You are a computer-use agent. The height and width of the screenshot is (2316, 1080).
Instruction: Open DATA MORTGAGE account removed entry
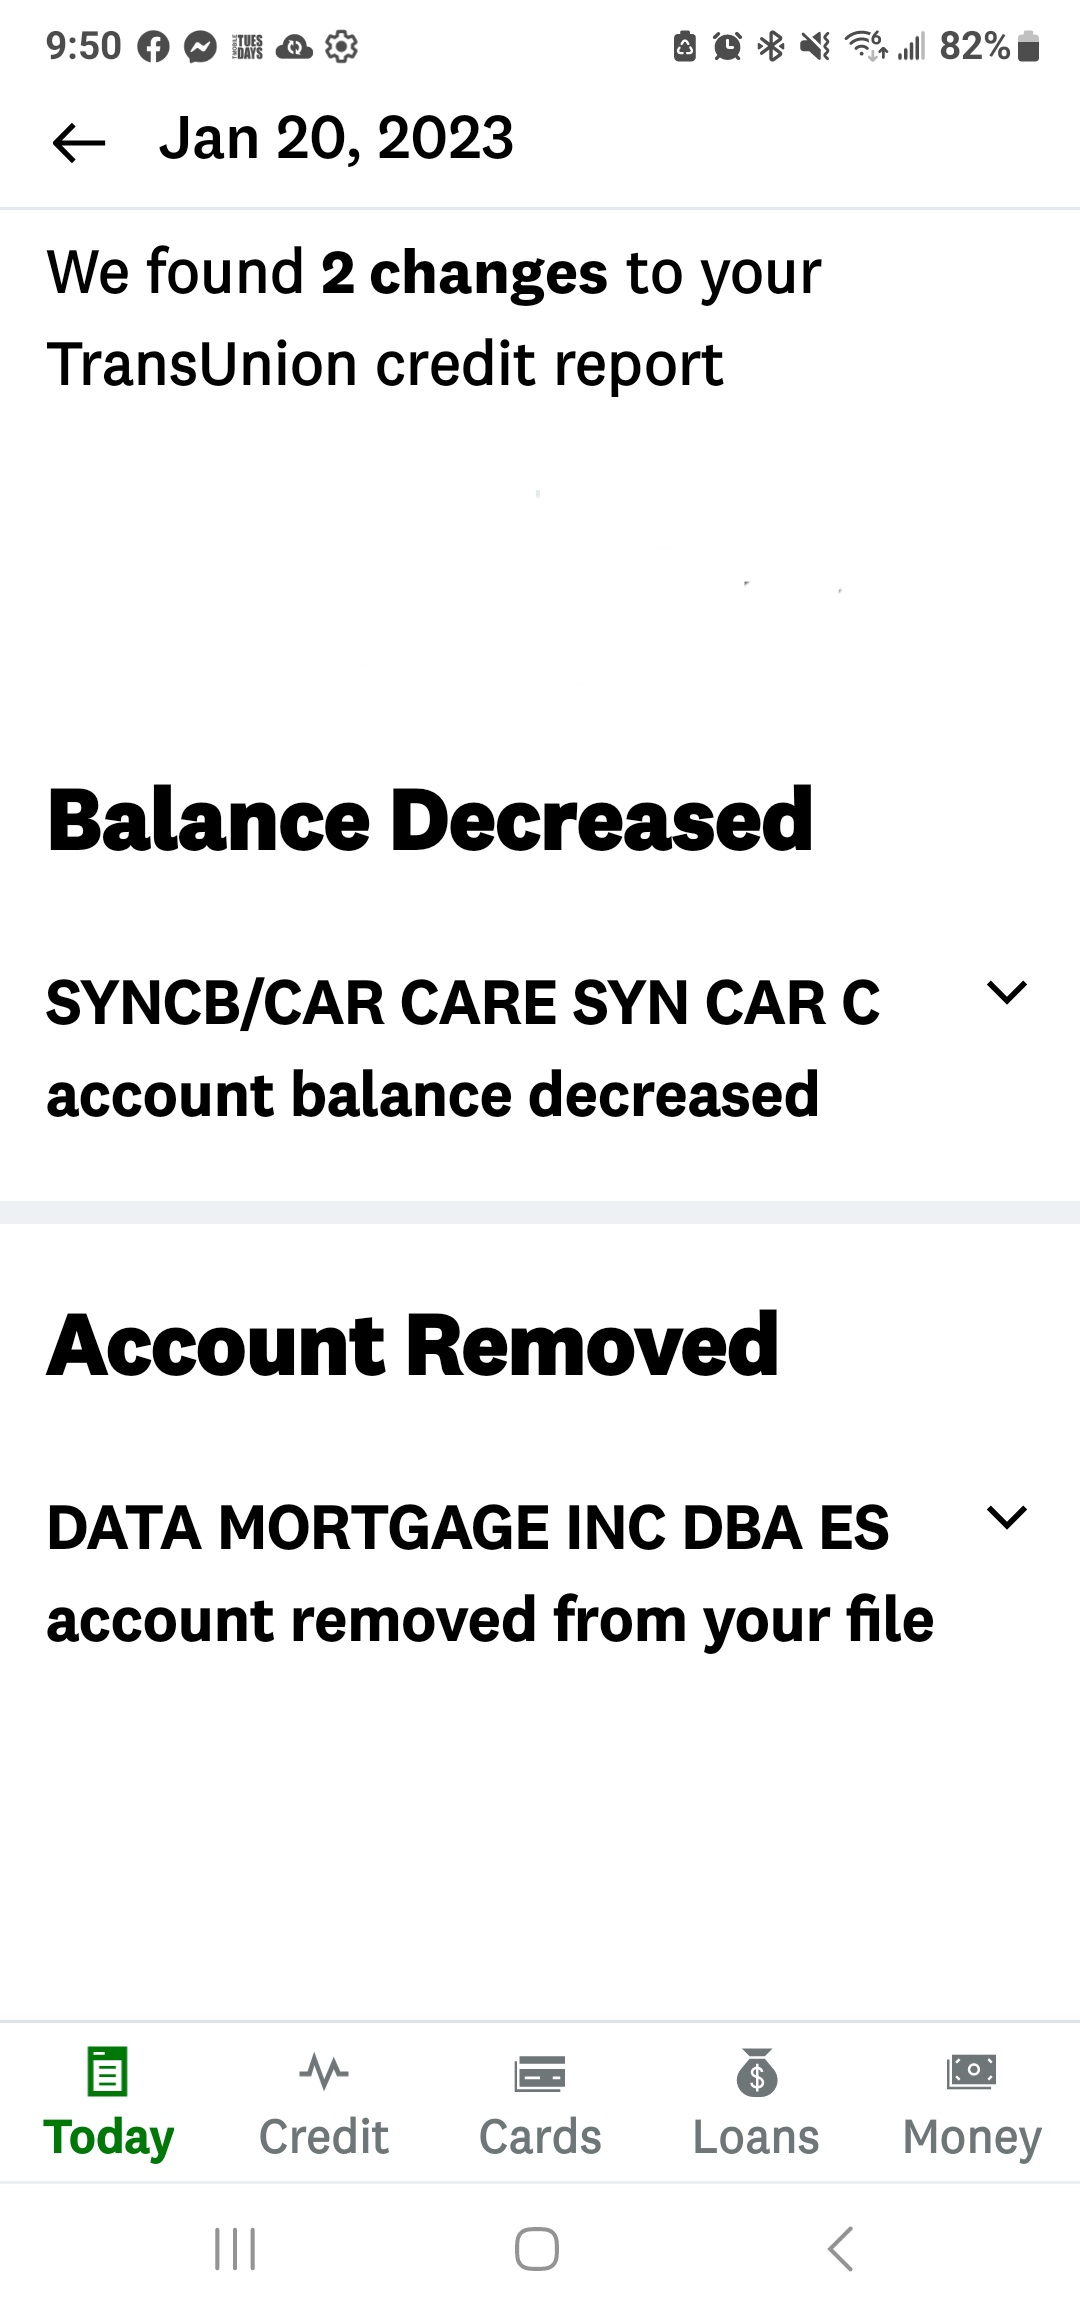(490, 1573)
